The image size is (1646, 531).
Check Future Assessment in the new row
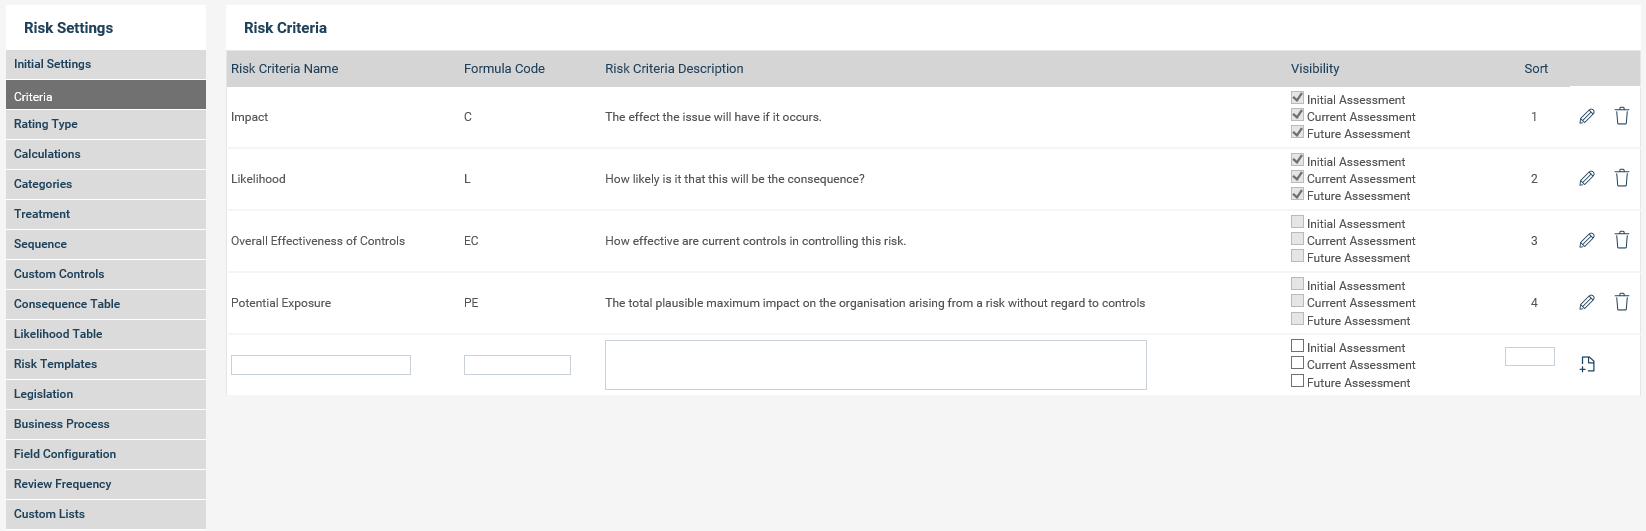tap(1298, 381)
